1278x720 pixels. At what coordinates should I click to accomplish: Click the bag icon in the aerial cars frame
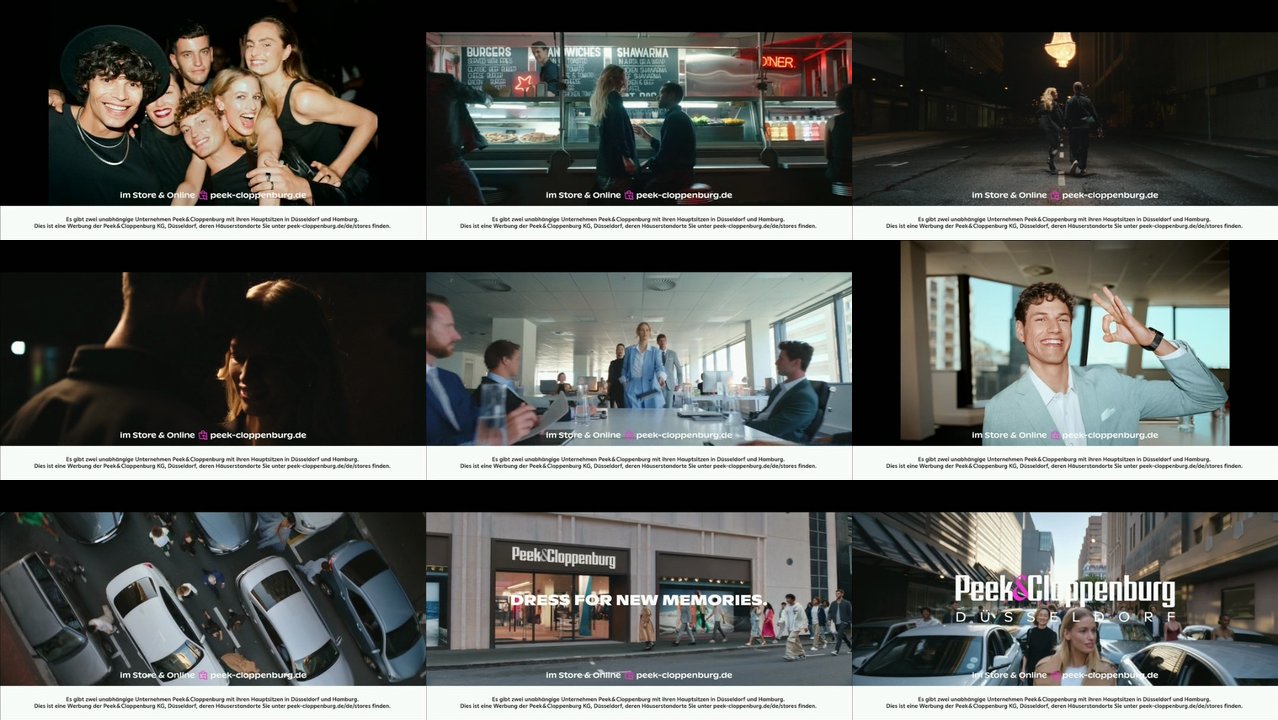click(x=203, y=675)
